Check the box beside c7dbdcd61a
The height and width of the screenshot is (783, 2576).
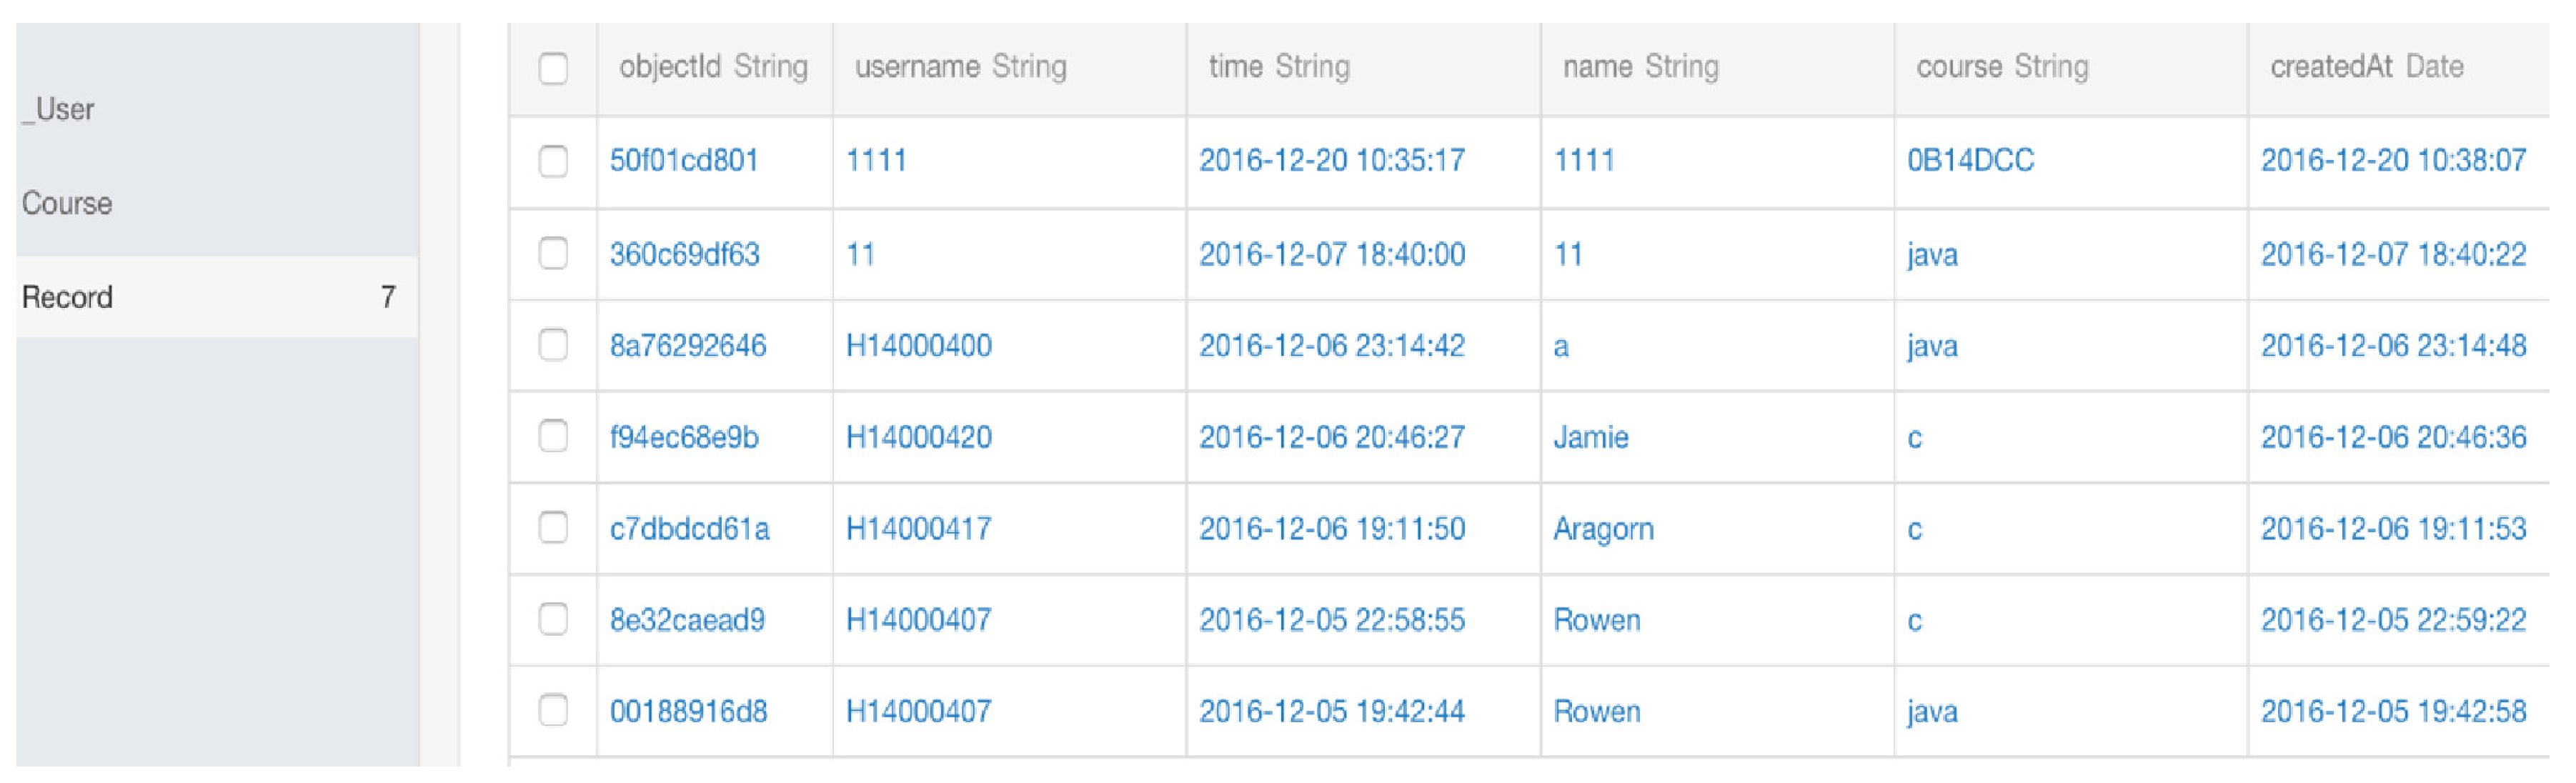553,528
